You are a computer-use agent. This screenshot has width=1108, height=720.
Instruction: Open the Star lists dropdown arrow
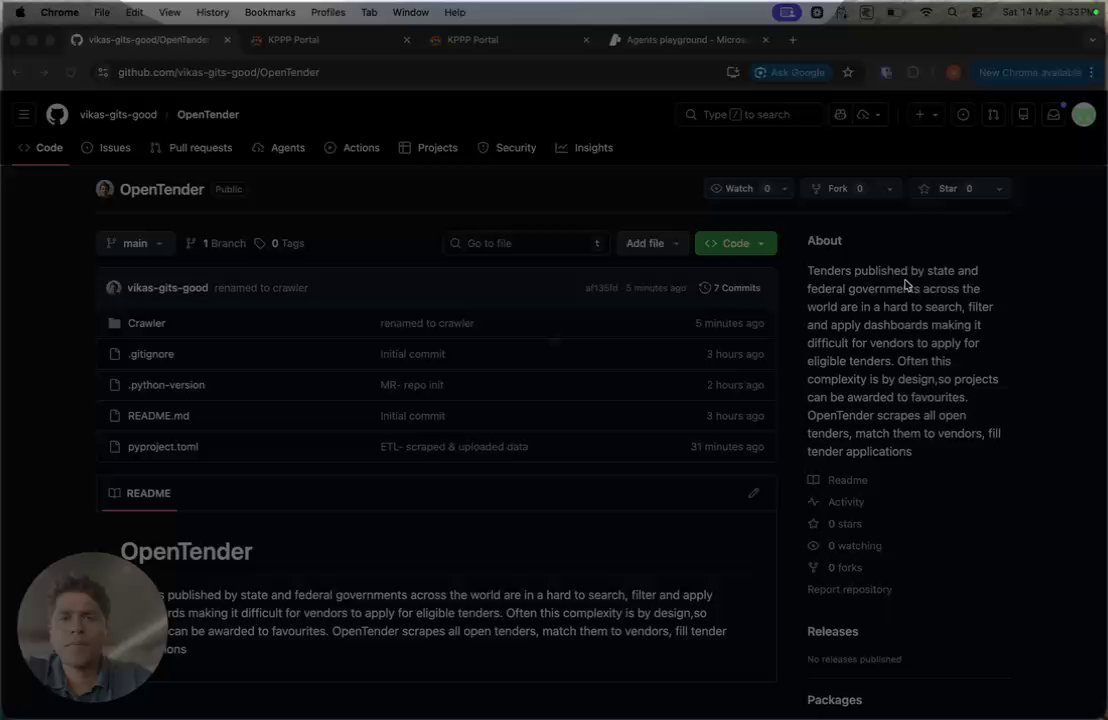998,189
